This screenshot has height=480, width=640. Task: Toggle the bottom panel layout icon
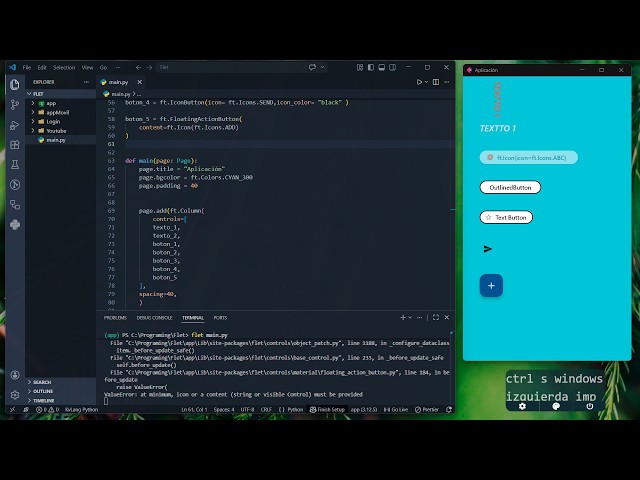tap(382, 67)
